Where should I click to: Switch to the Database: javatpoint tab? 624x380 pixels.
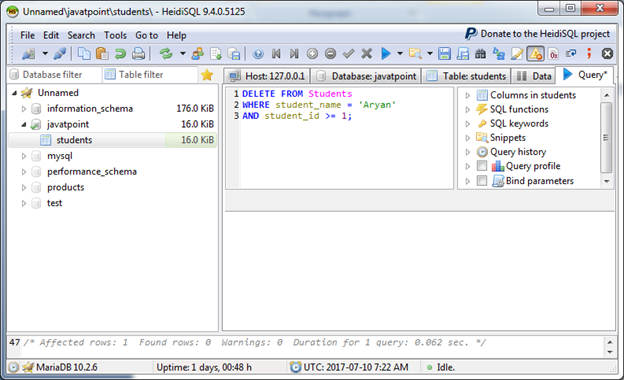click(366, 76)
